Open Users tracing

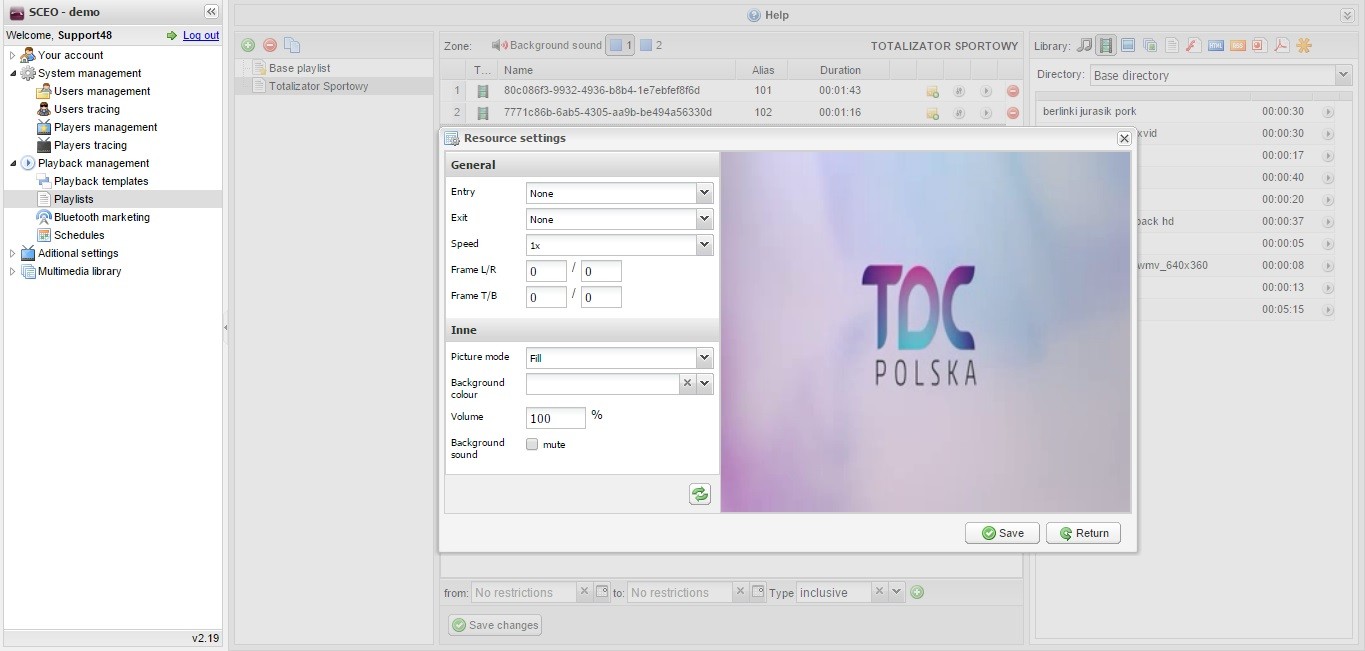coord(87,109)
